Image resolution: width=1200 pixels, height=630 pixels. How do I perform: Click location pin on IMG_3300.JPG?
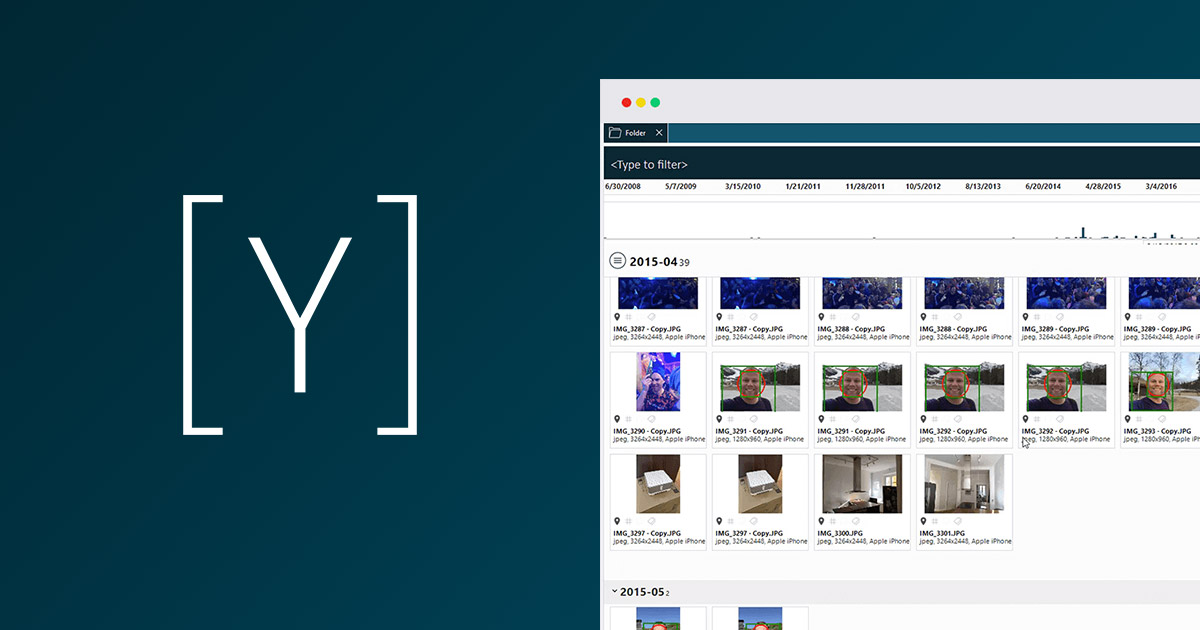821,521
